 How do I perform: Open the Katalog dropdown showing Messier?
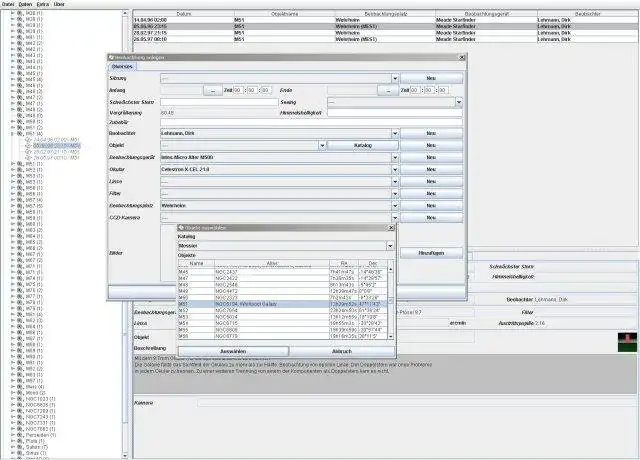pyautogui.click(x=390, y=246)
